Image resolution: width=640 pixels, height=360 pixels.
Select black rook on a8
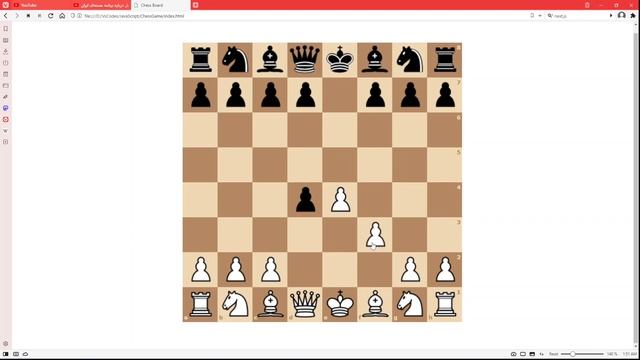pyautogui.click(x=200, y=60)
